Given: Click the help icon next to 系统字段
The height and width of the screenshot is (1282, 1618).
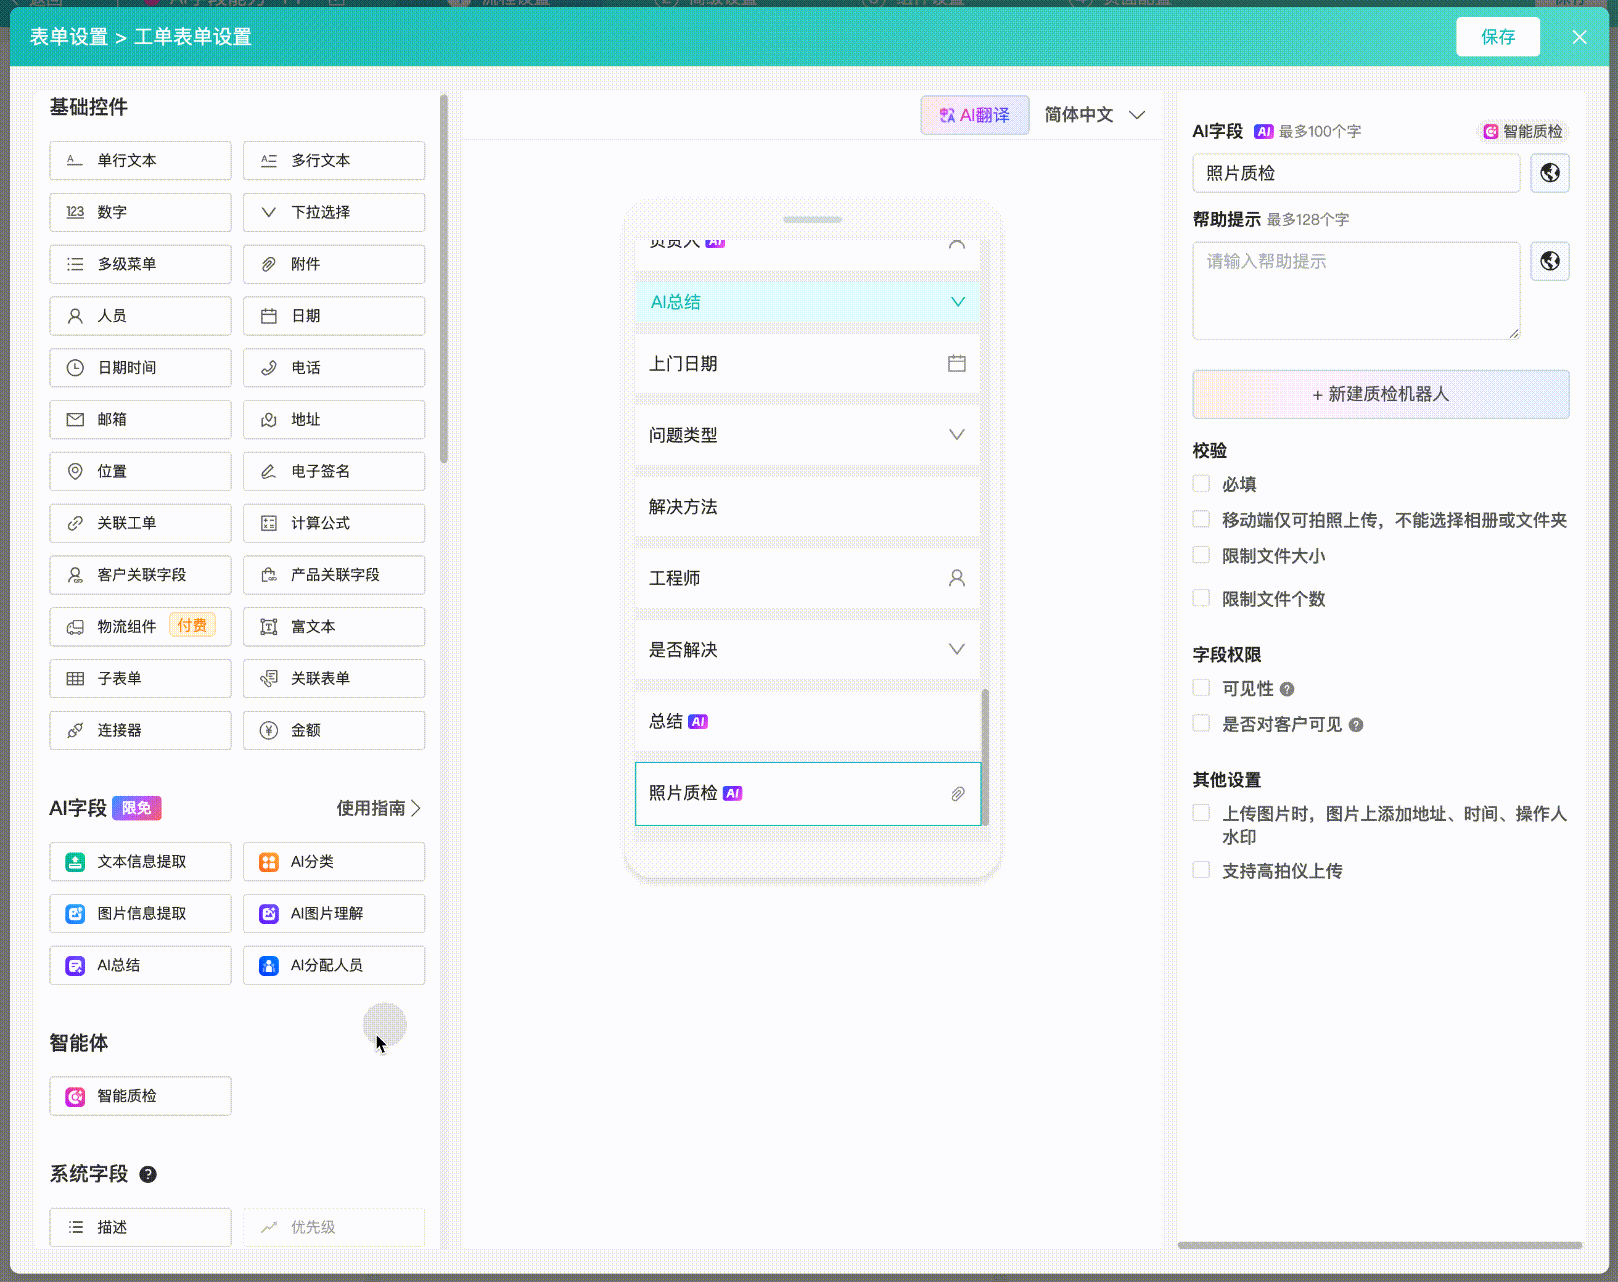Looking at the screenshot, I should (x=148, y=1175).
